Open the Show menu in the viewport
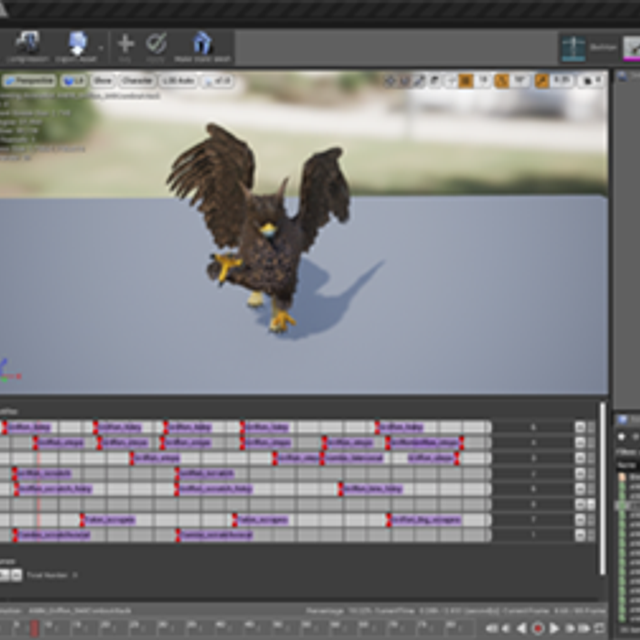This screenshot has width=640, height=640. 103,81
